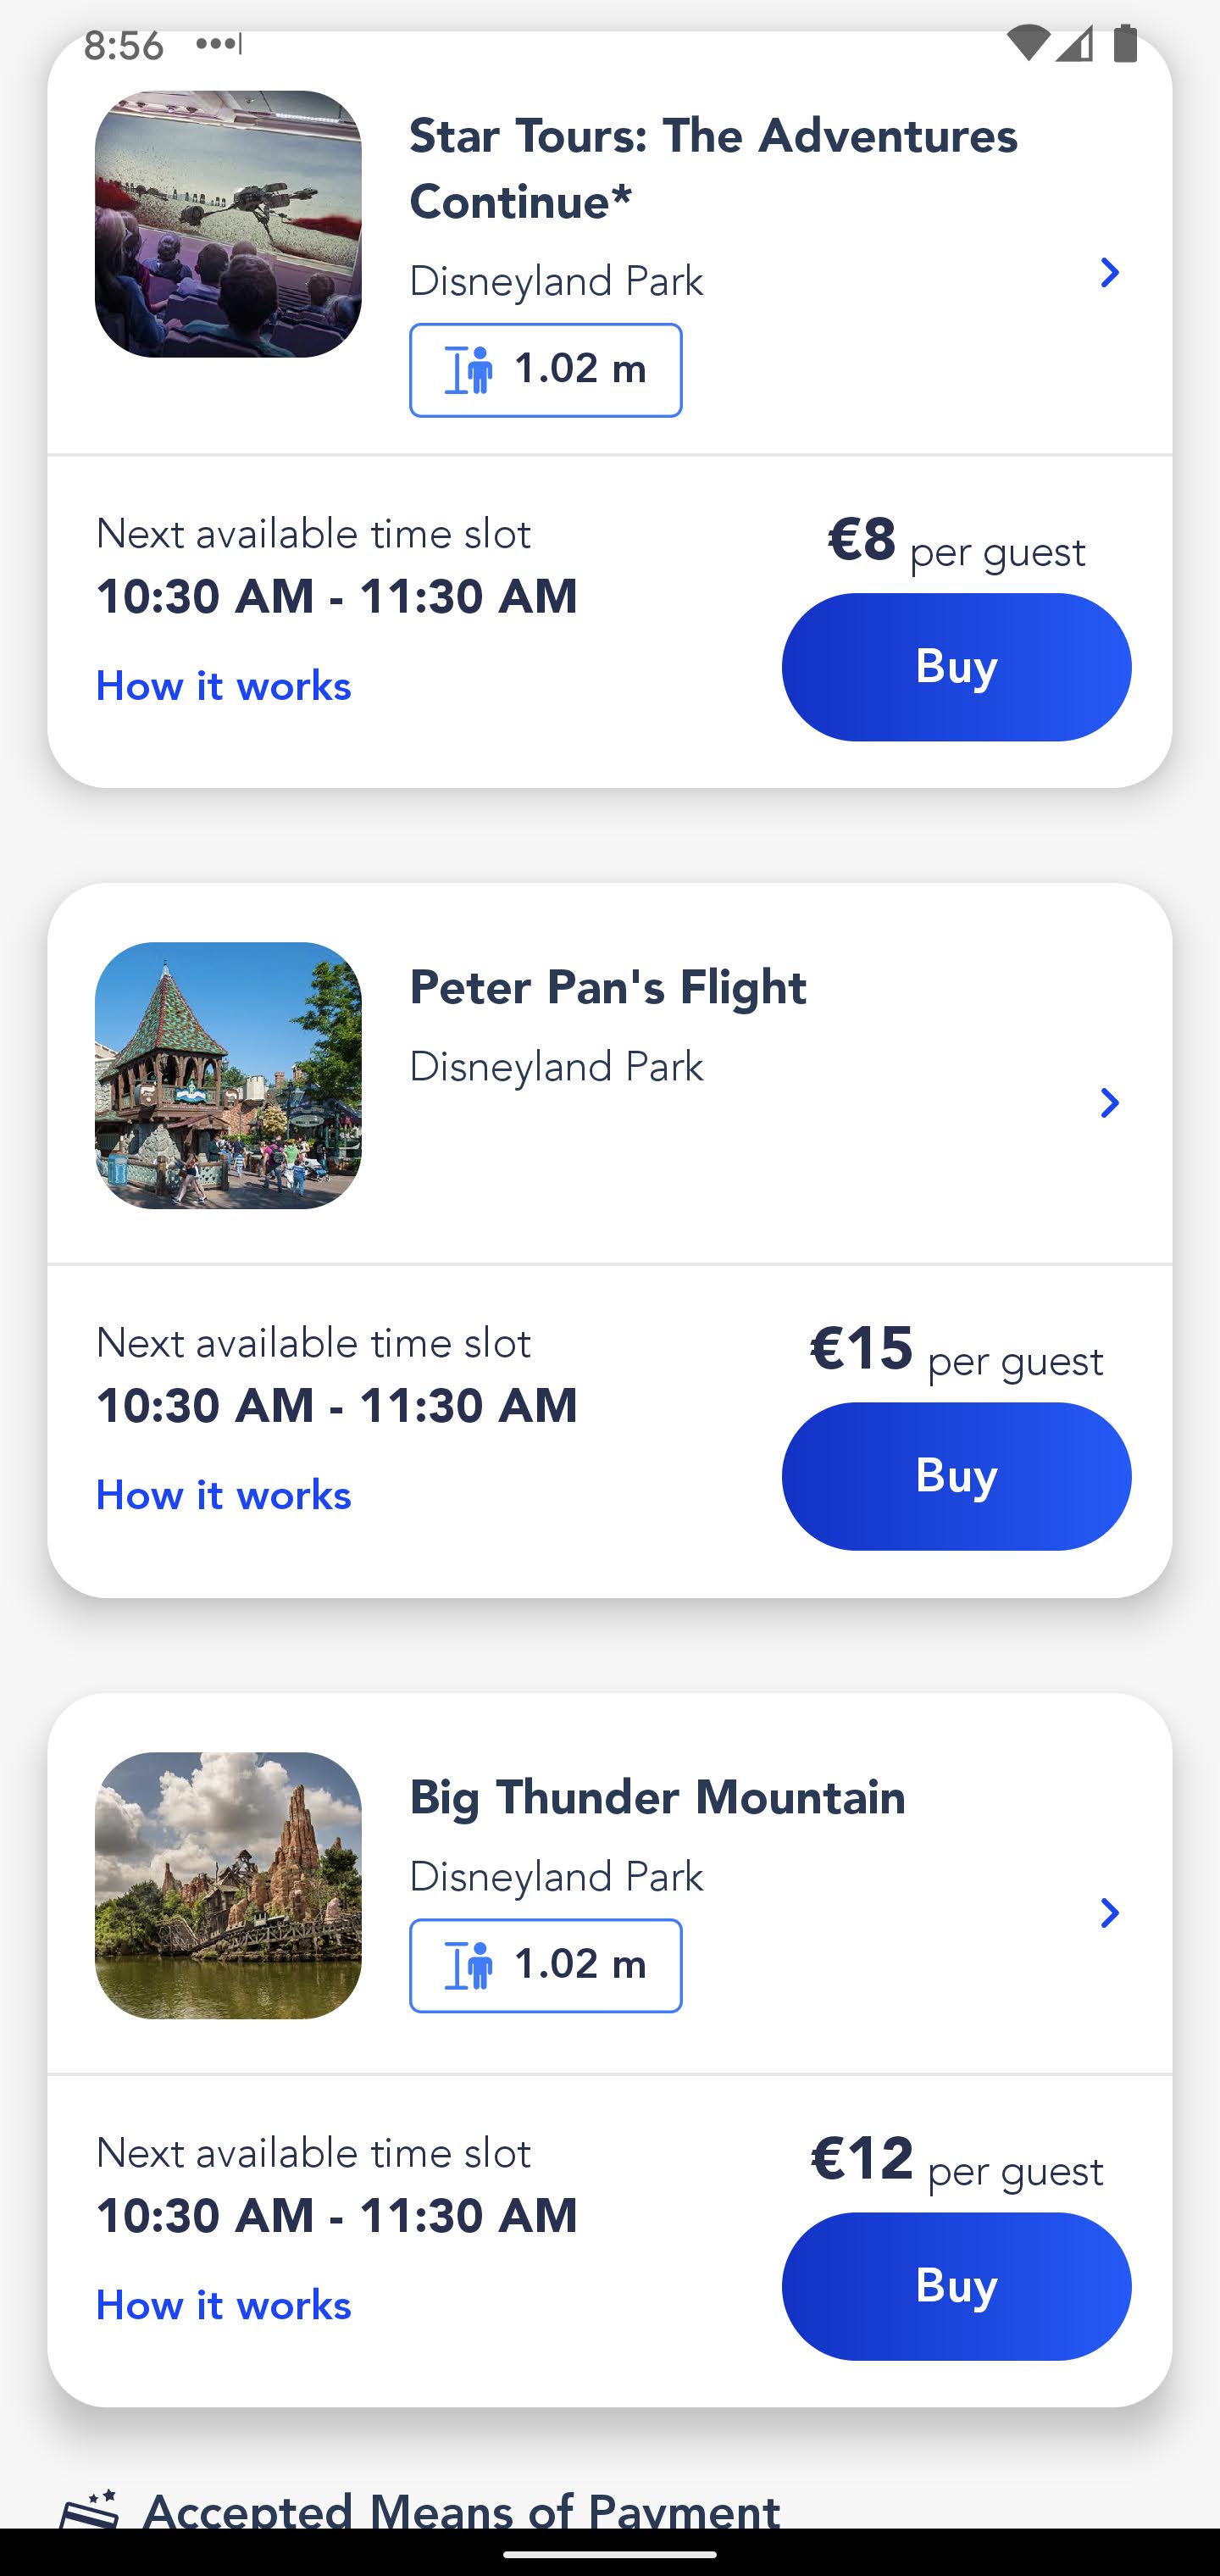Expand Peter Pan's Flight chevron arrow
The height and width of the screenshot is (2576, 1220).
pyautogui.click(x=1108, y=1103)
